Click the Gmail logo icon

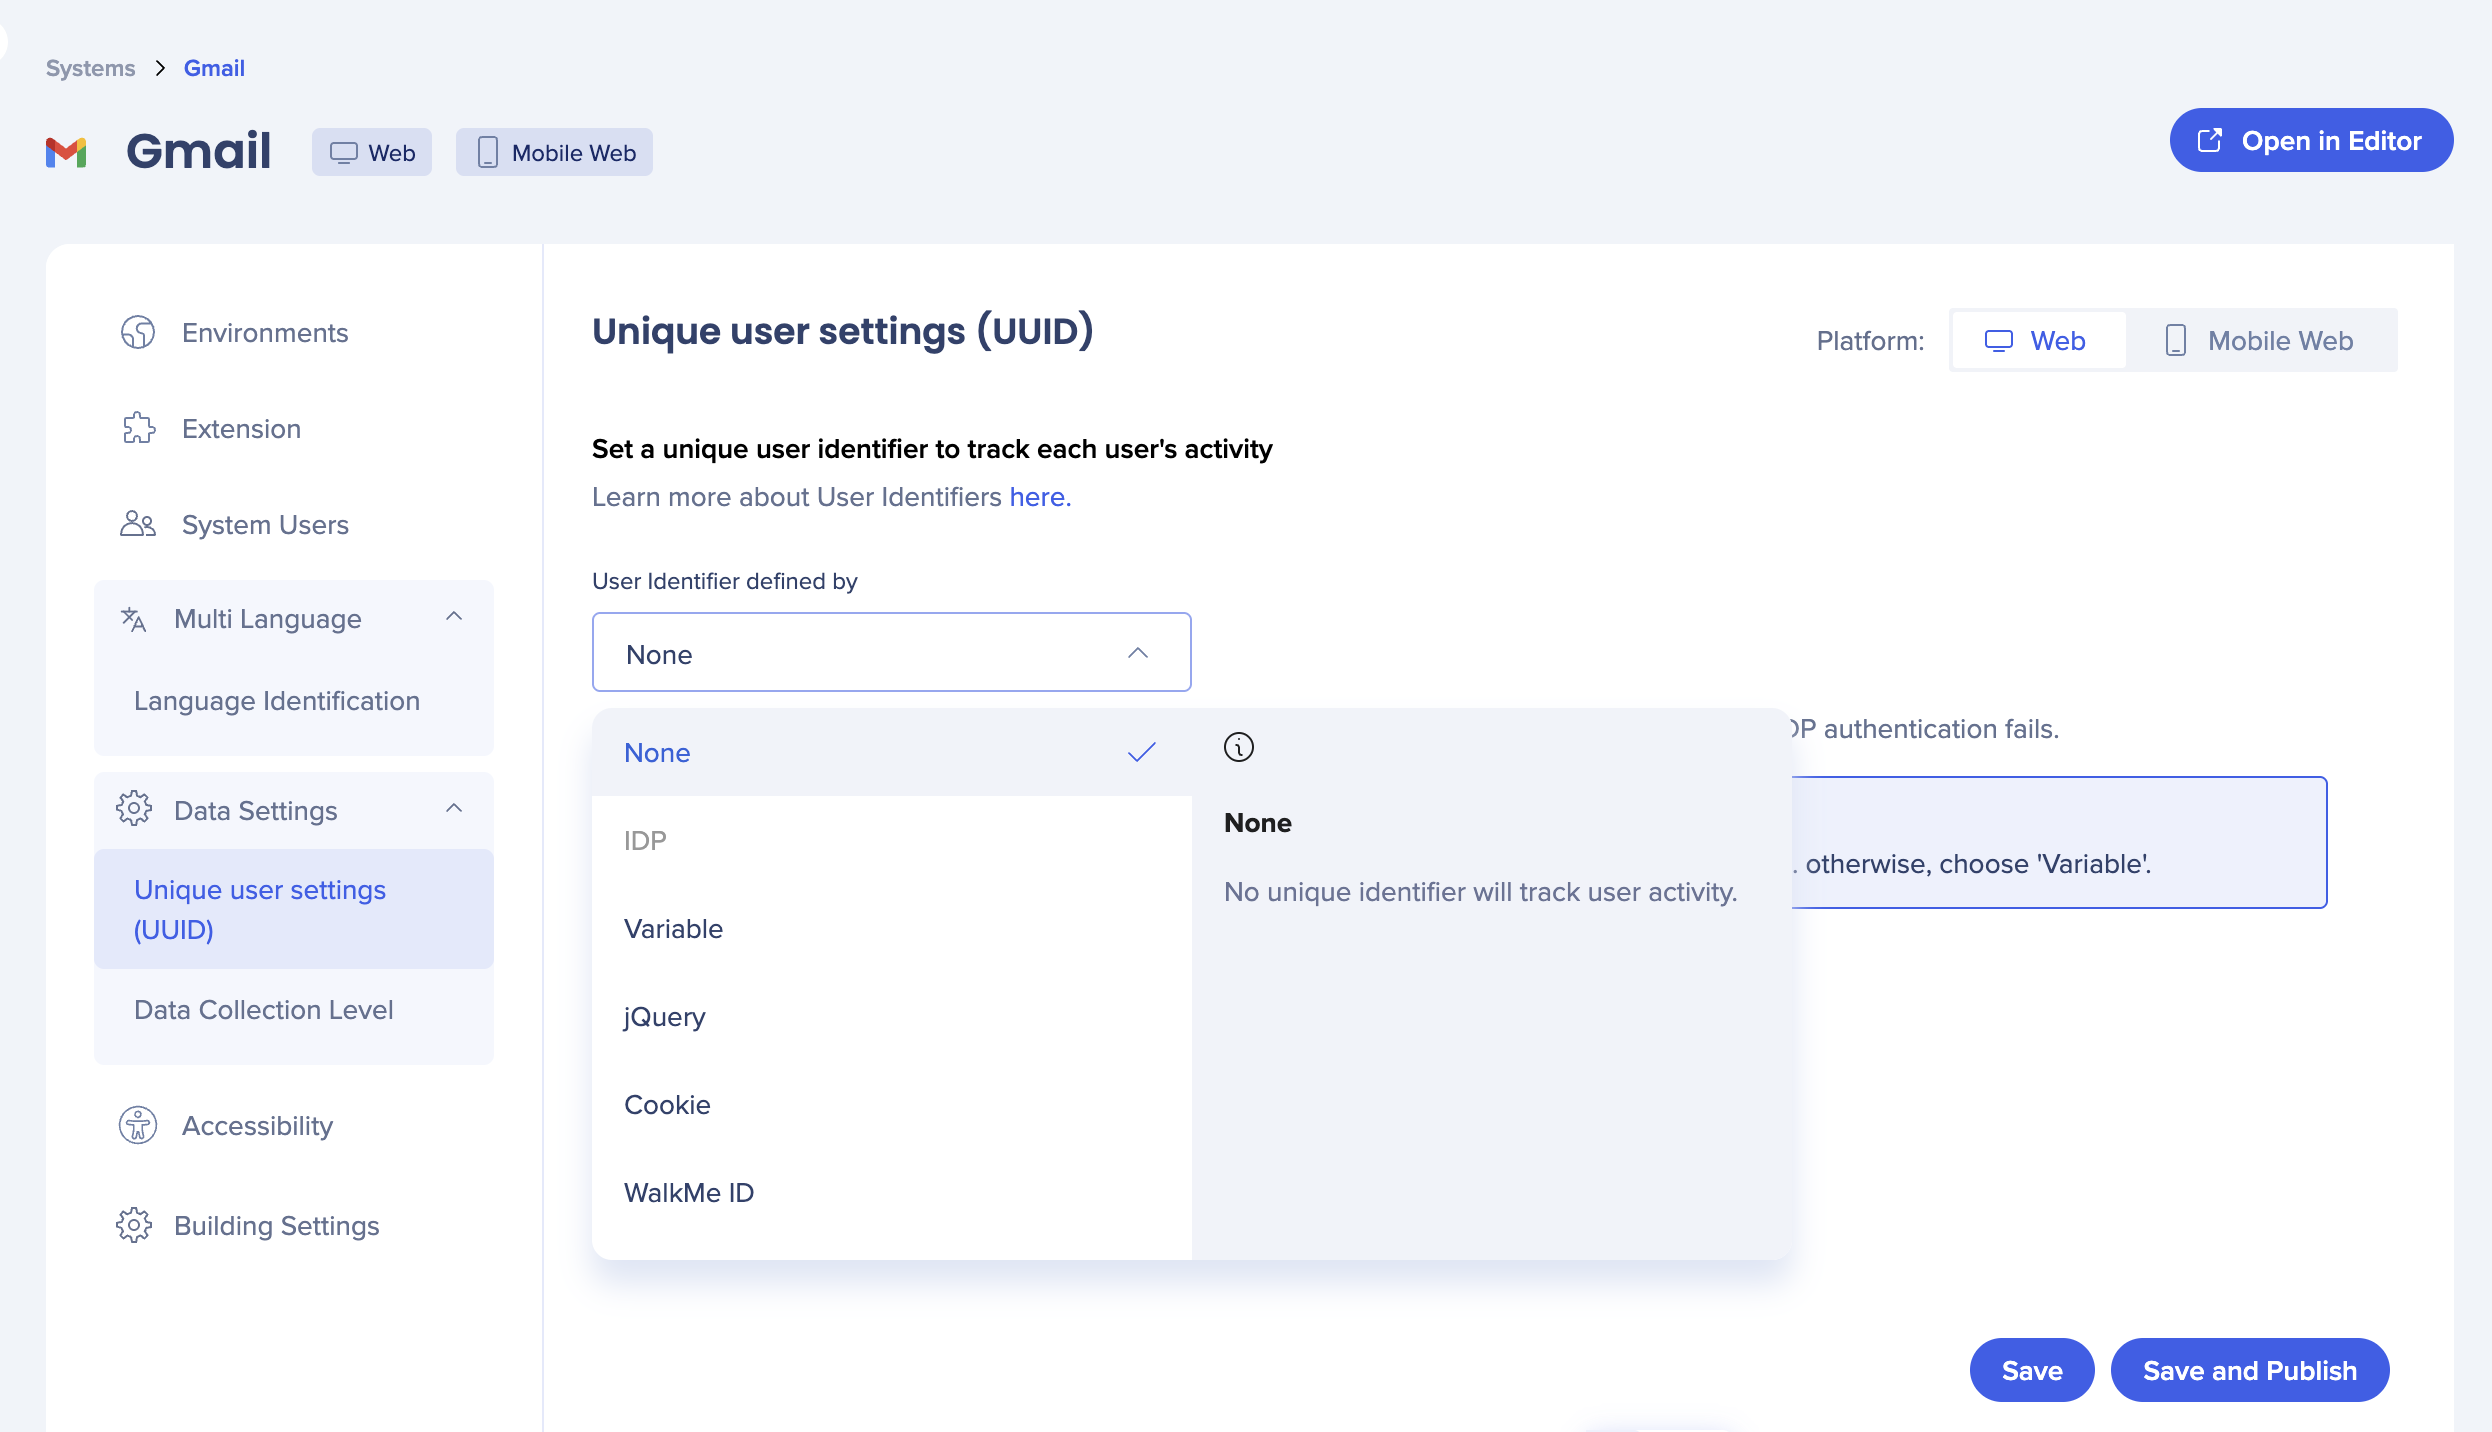click(66, 152)
